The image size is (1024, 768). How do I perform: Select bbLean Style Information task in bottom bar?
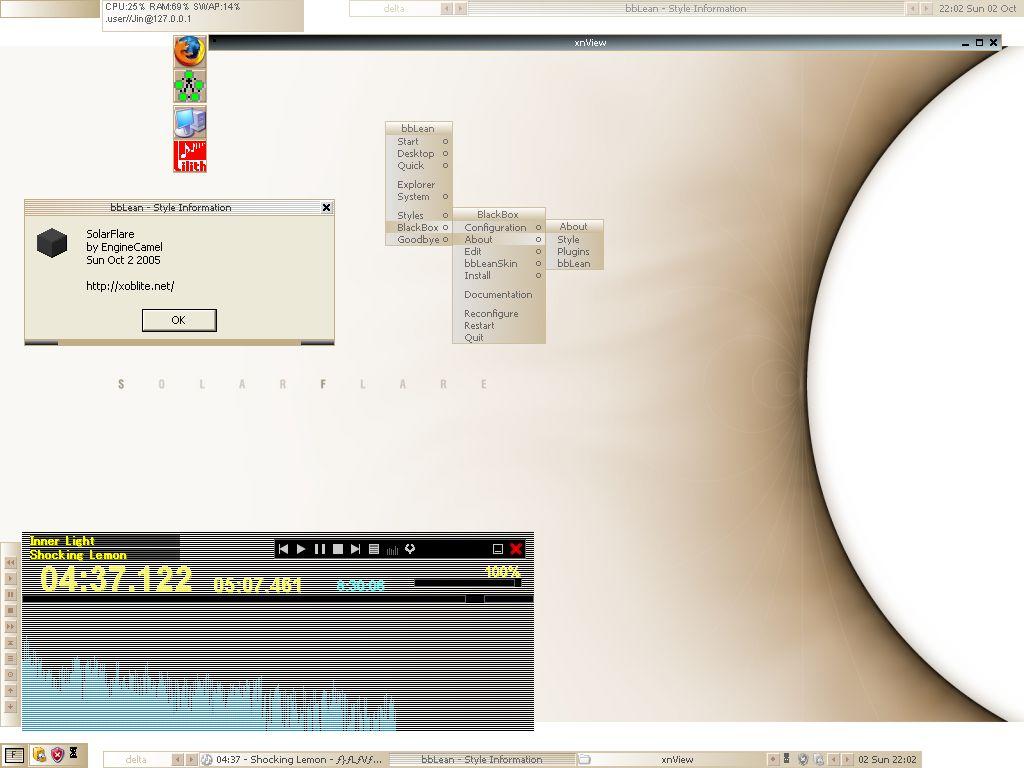(482, 760)
